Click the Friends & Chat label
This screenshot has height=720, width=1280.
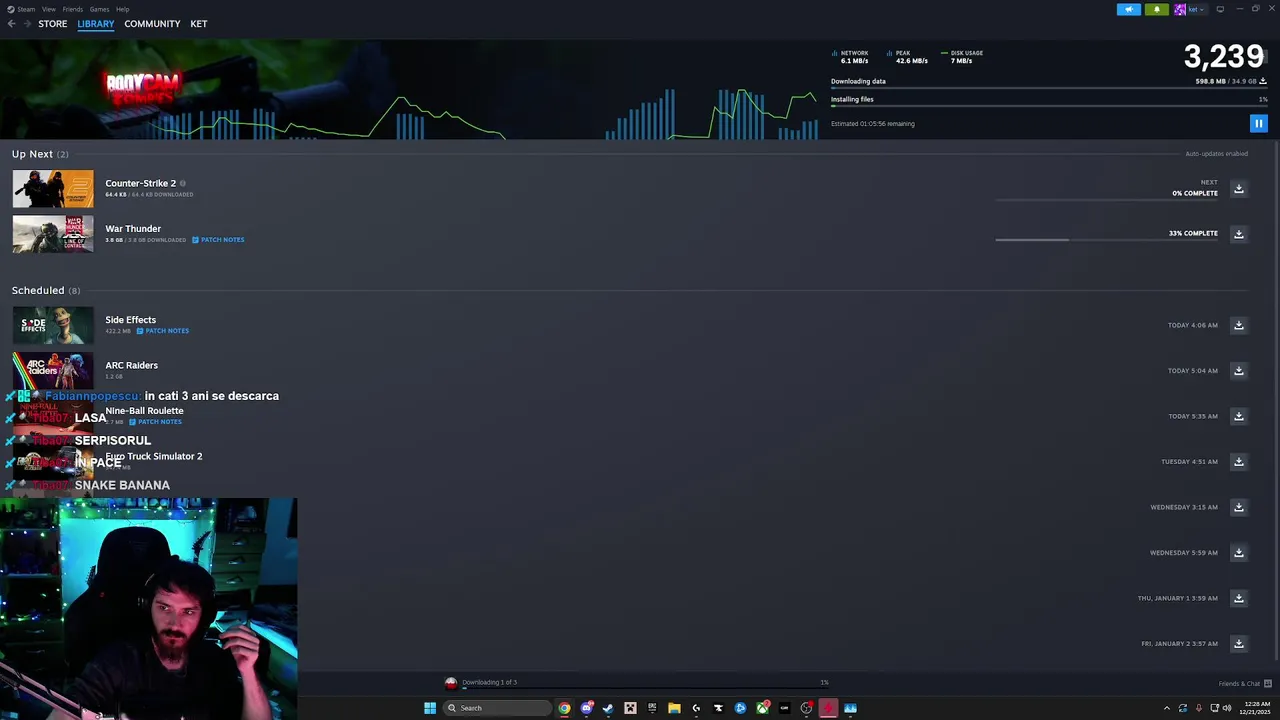click(1239, 684)
